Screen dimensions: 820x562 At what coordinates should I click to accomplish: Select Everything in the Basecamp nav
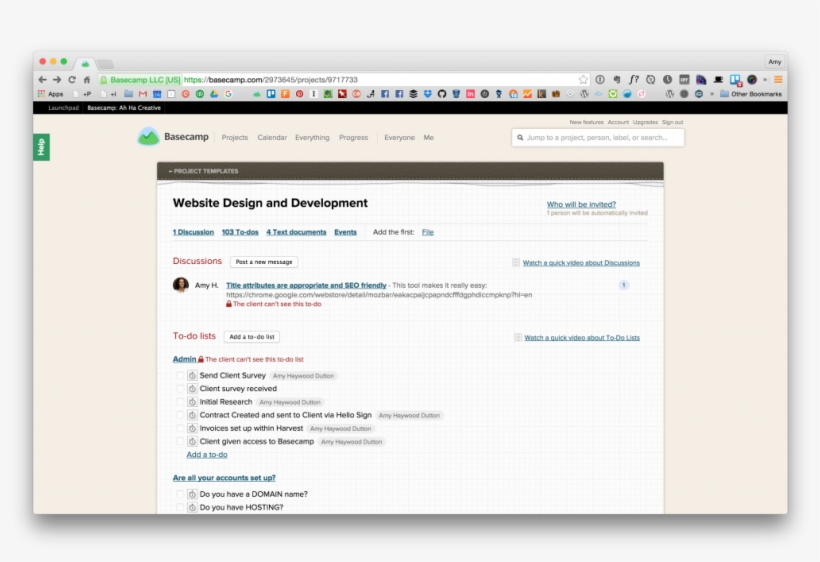(312, 137)
